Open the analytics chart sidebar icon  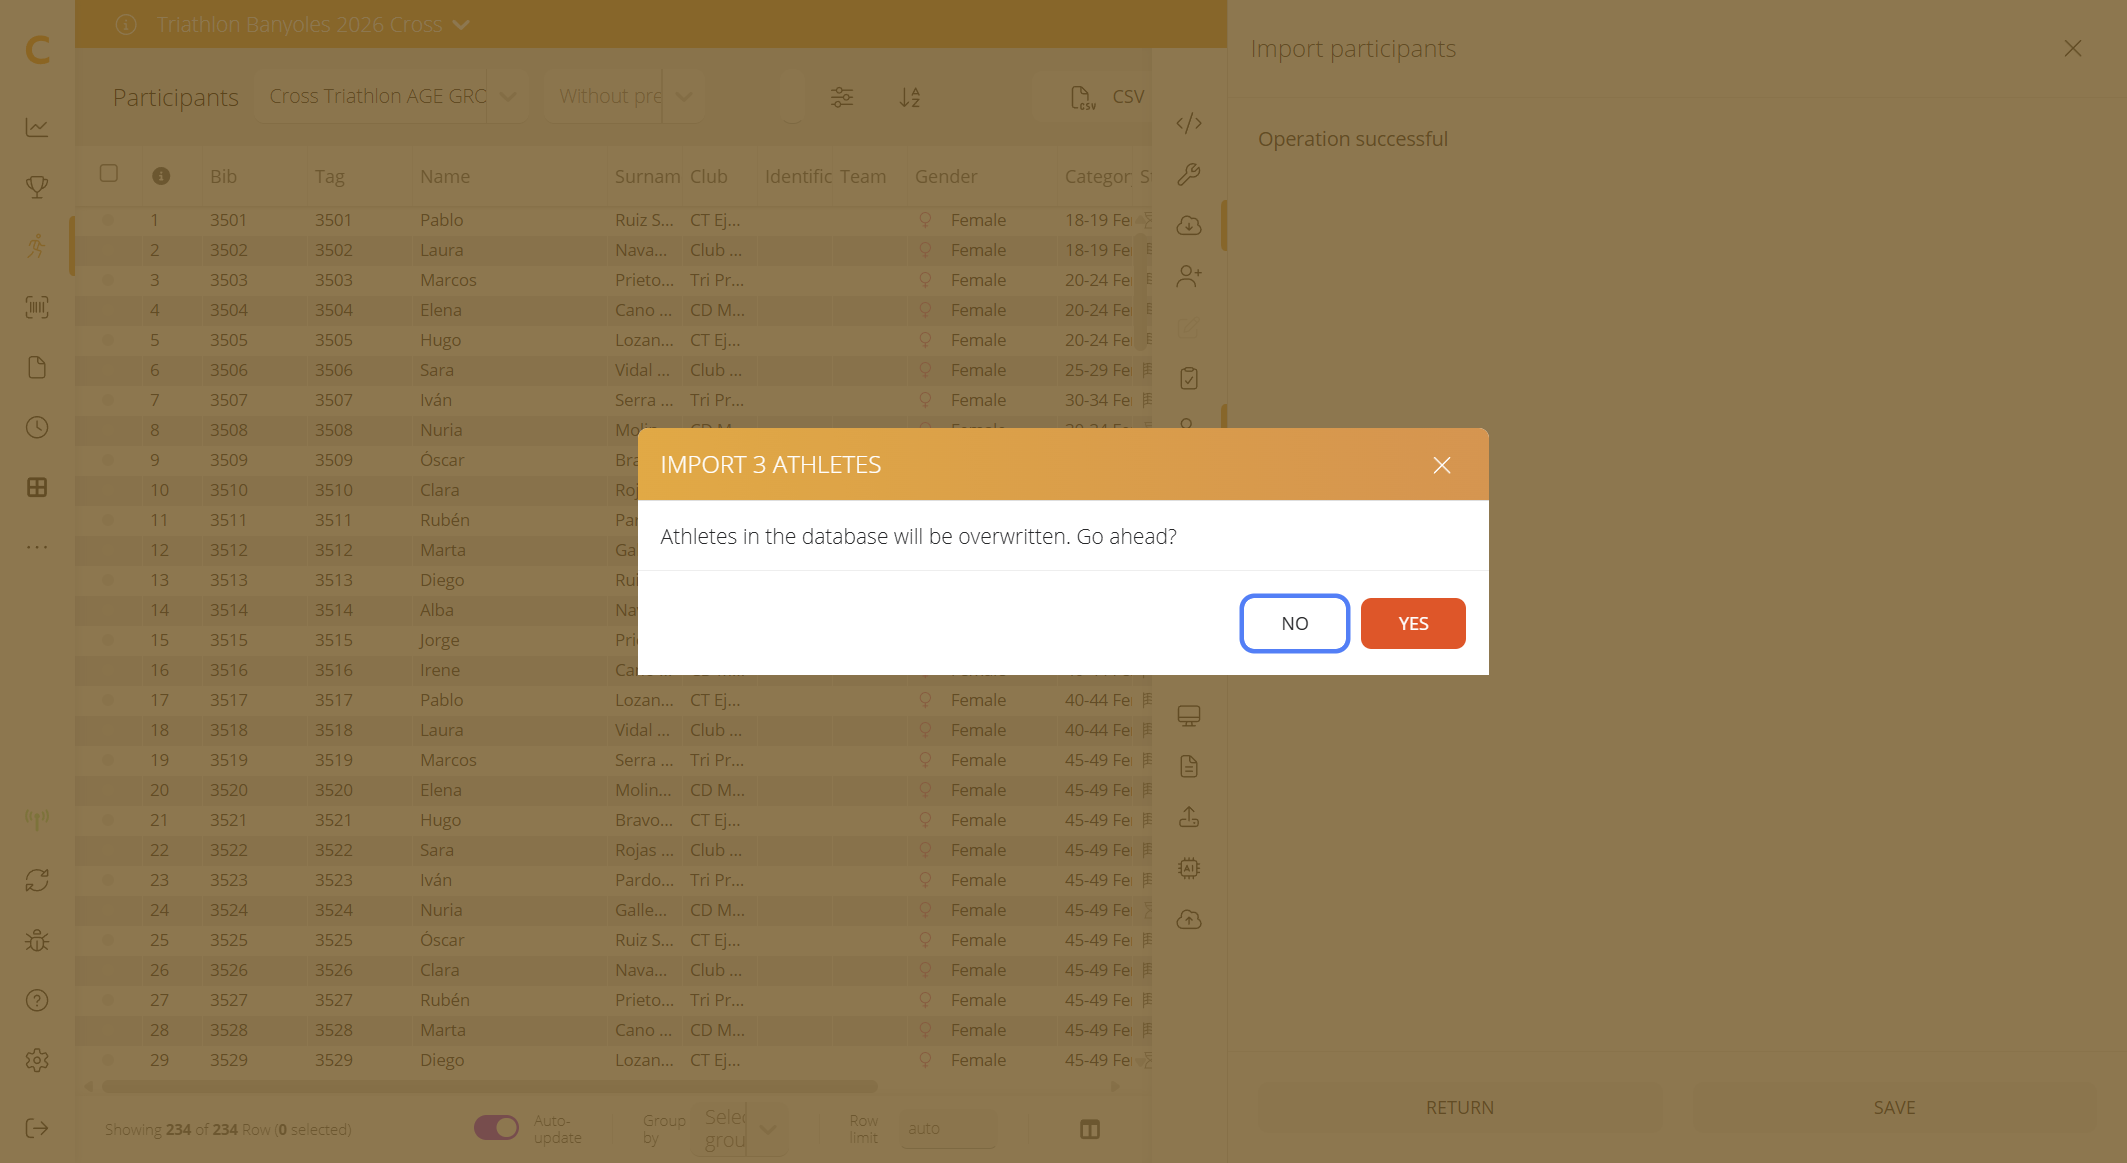point(37,127)
